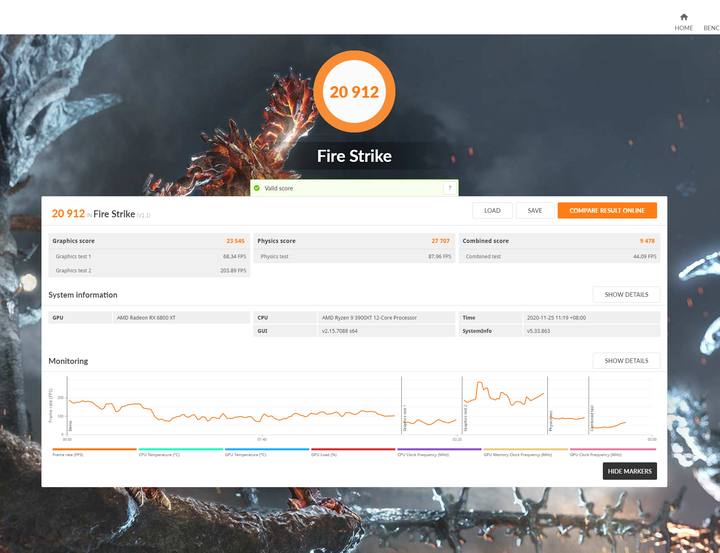Select the Physics score value 27 707
Screen dimensions: 720x553
click(x=440, y=241)
